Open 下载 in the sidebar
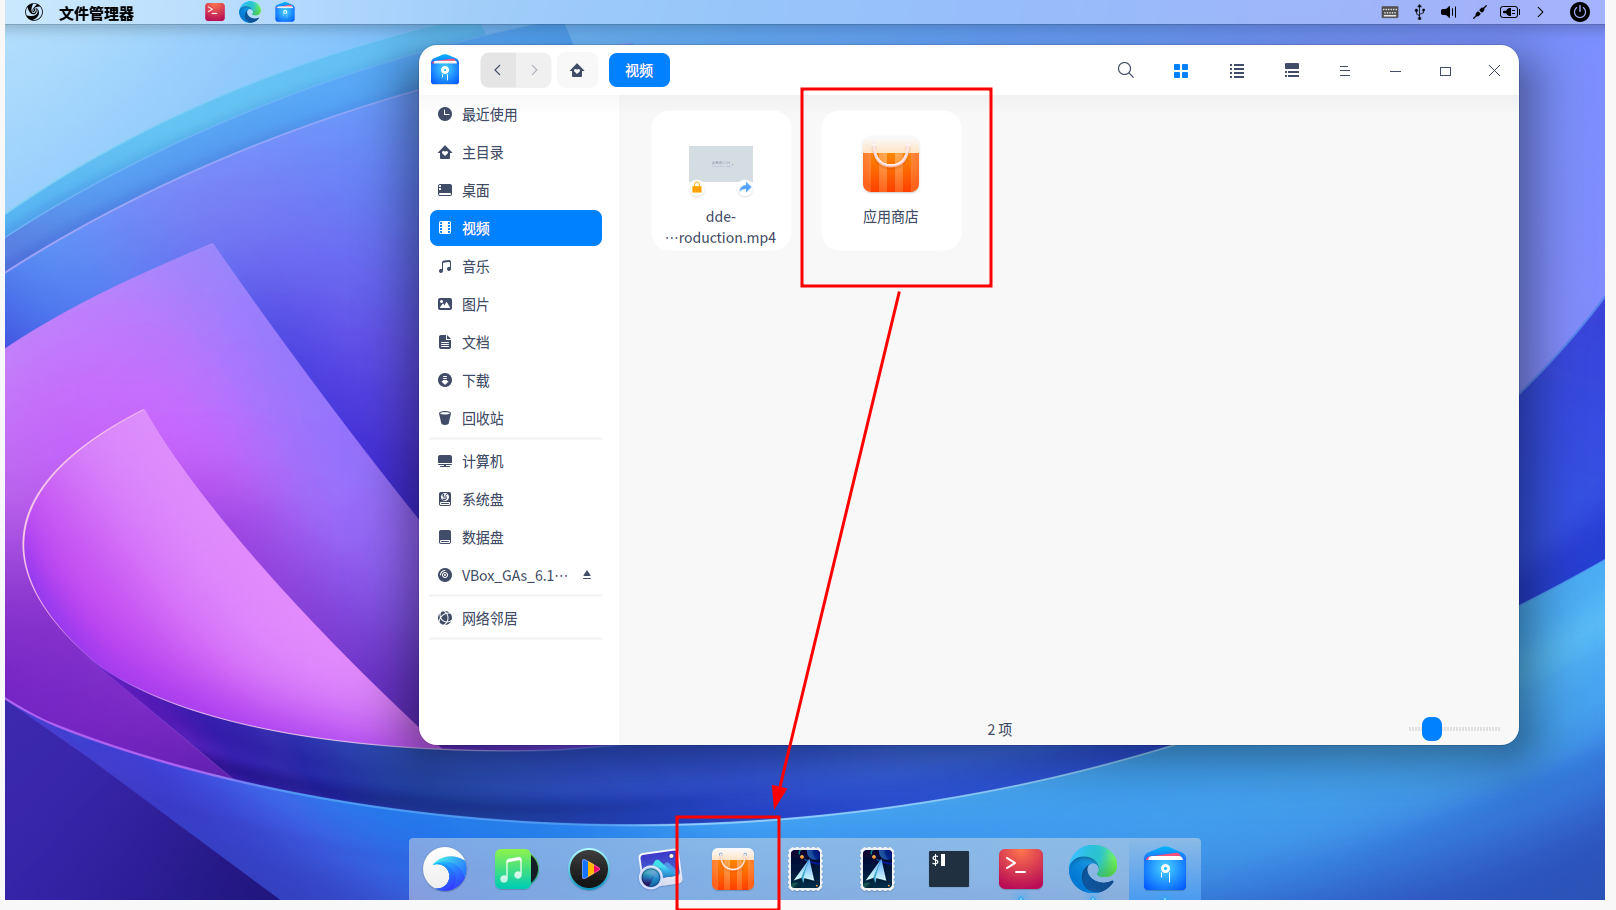This screenshot has height=910, width=1616. pyautogui.click(x=516, y=381)
